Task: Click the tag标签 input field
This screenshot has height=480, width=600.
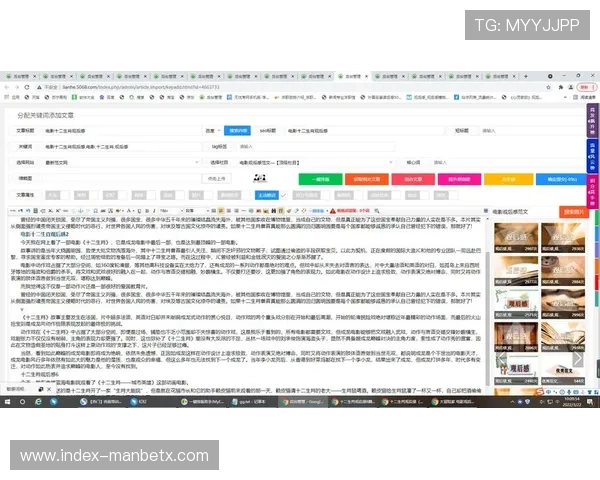Action: [316, 147]
